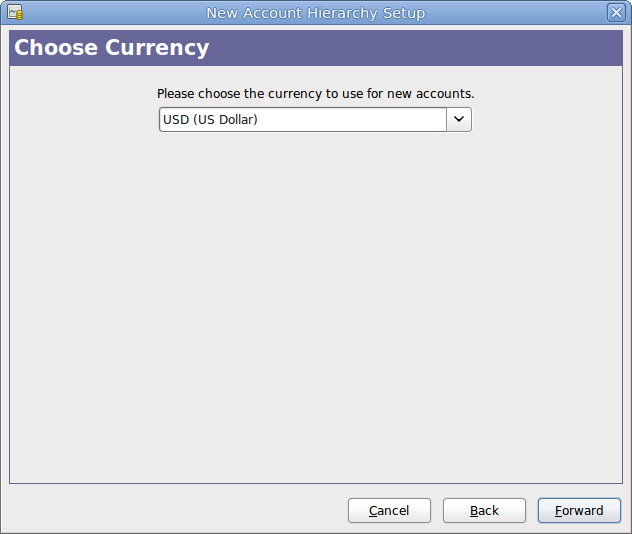Click the purple Choose Currency banner

[x=316, y=48]
